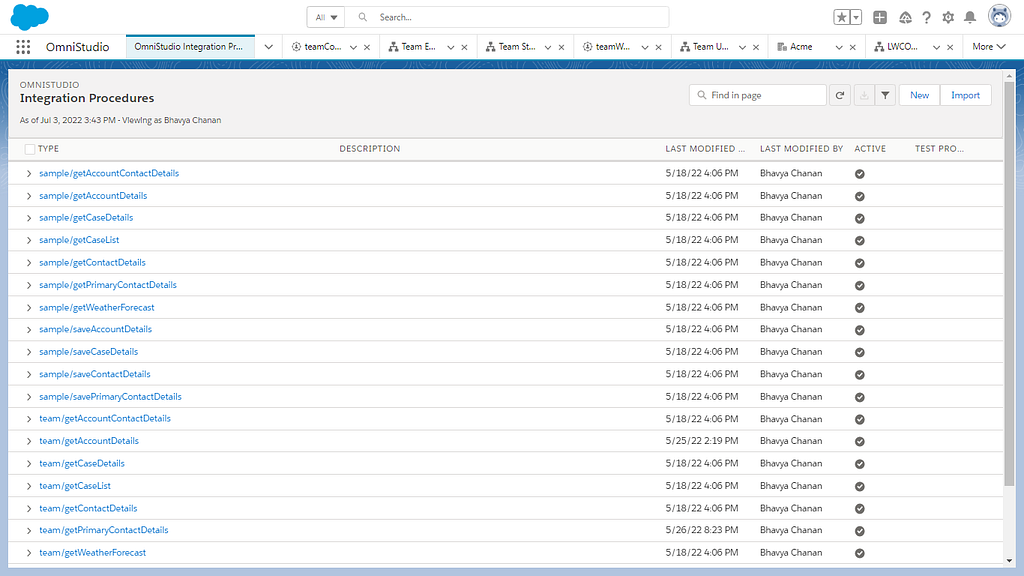
Task: Close the Acme tab
Action: [x=852, y=47]
